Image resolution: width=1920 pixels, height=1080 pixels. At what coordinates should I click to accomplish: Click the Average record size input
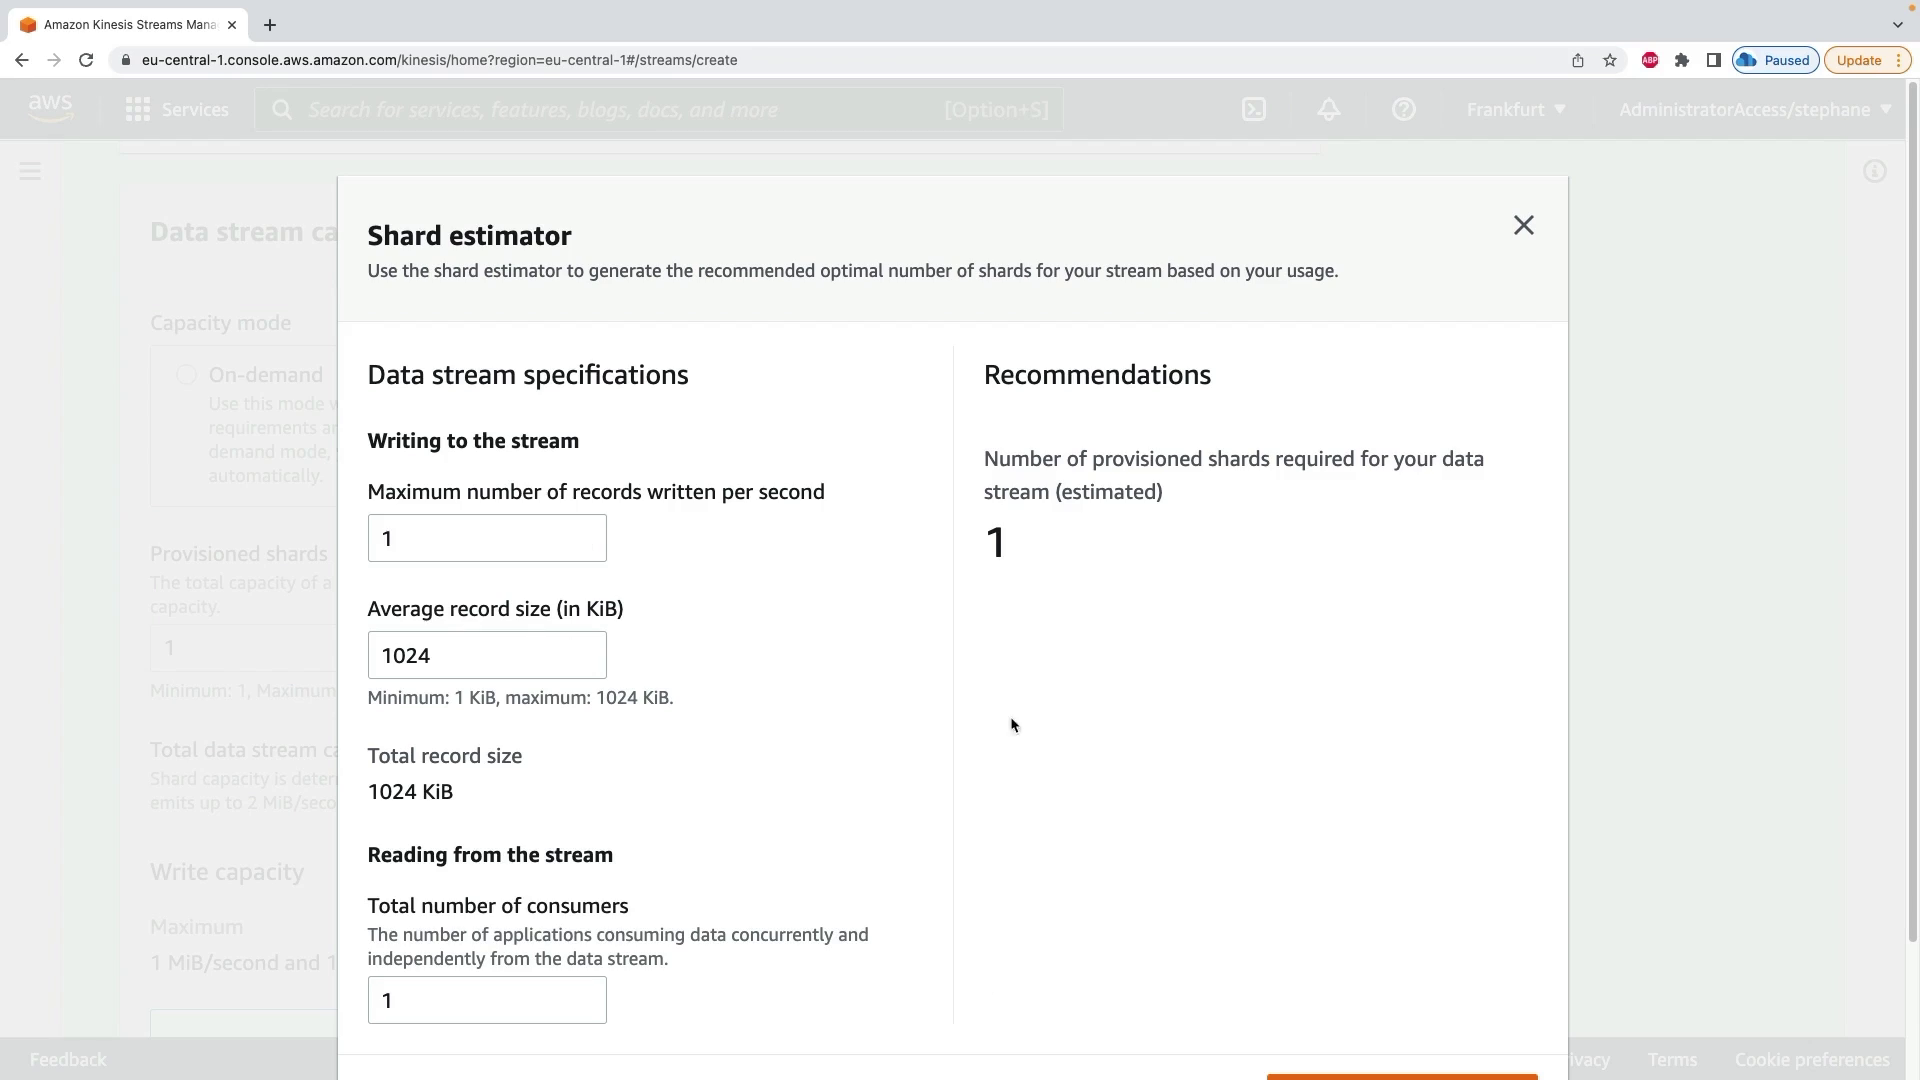[x=487, y=656]
